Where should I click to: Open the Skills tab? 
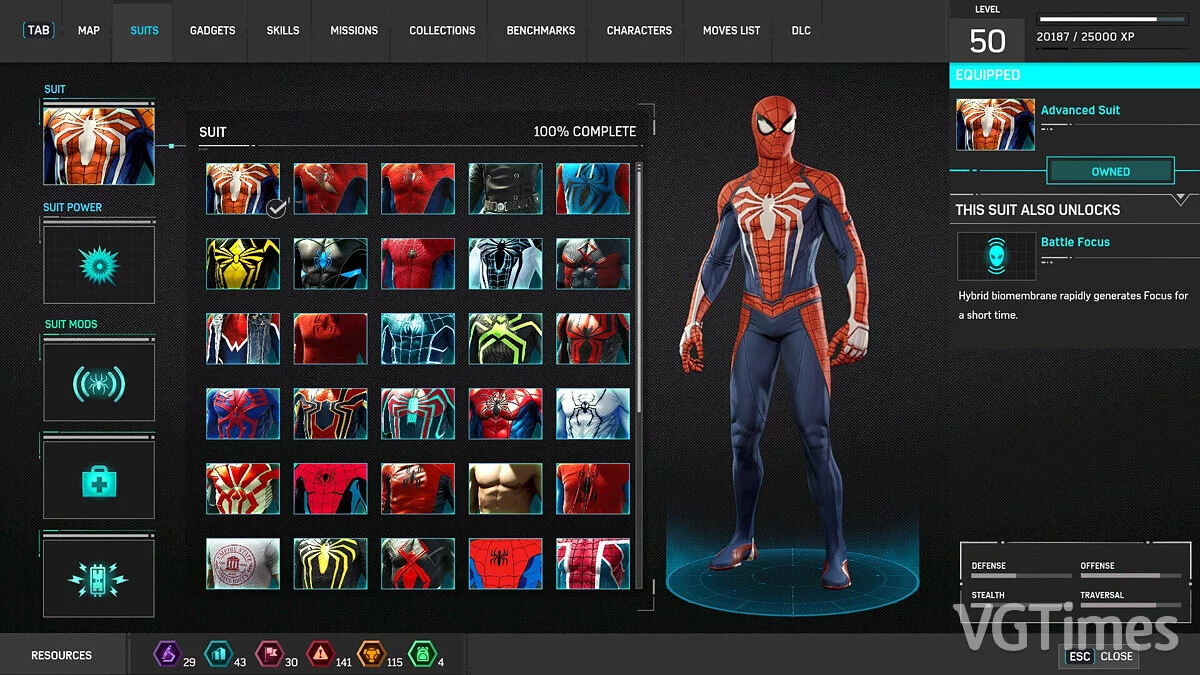point(283,30)
